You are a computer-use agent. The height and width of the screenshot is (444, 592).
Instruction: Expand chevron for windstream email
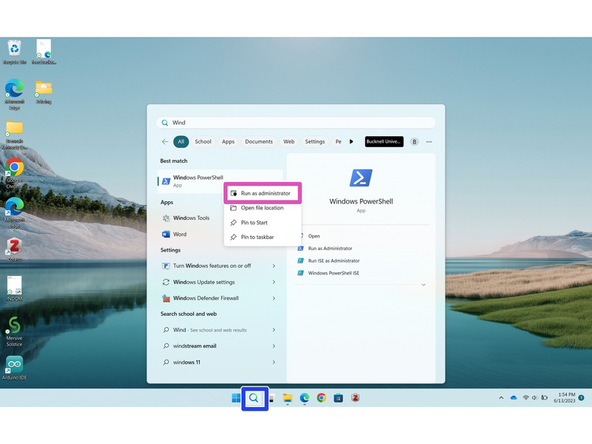(x=274, y=346)
